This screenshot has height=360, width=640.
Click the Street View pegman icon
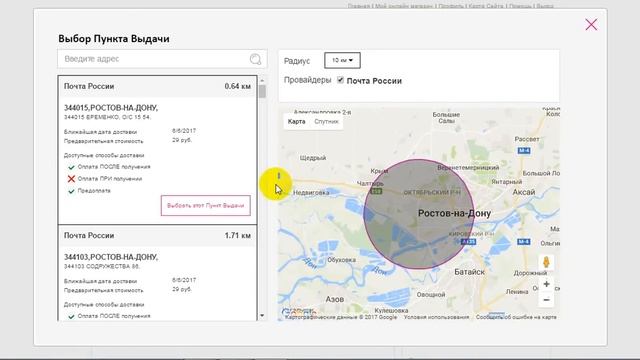tap(546, 262)
